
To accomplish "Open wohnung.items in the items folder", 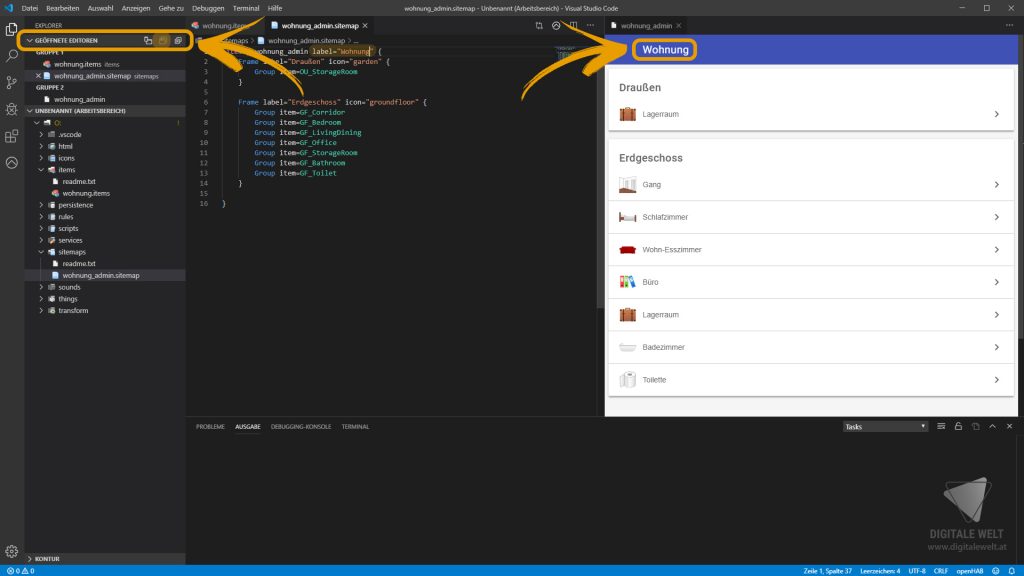I will 86,193.
